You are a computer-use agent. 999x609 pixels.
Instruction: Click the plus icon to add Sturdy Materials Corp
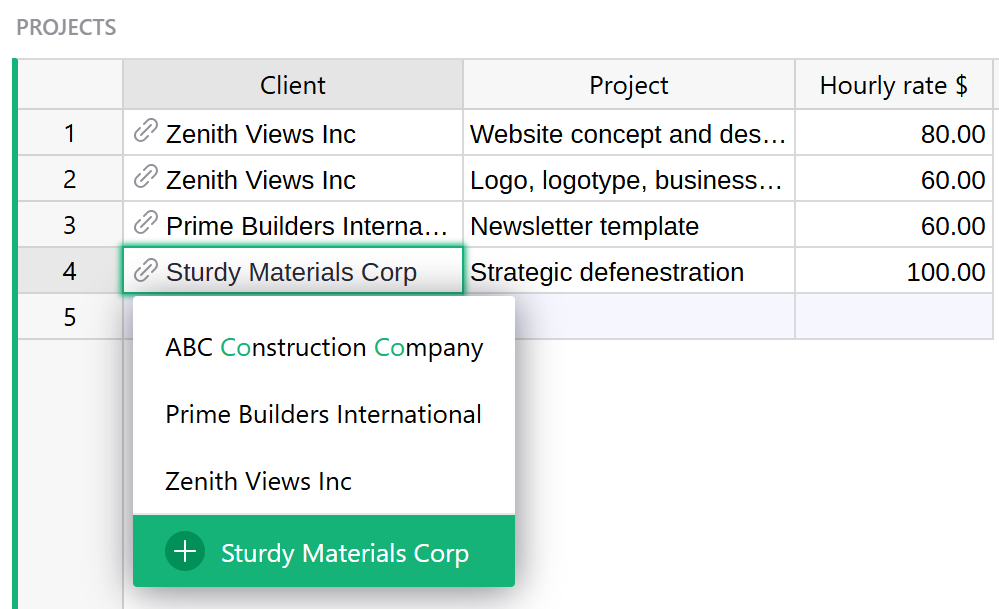coord(185,552)
